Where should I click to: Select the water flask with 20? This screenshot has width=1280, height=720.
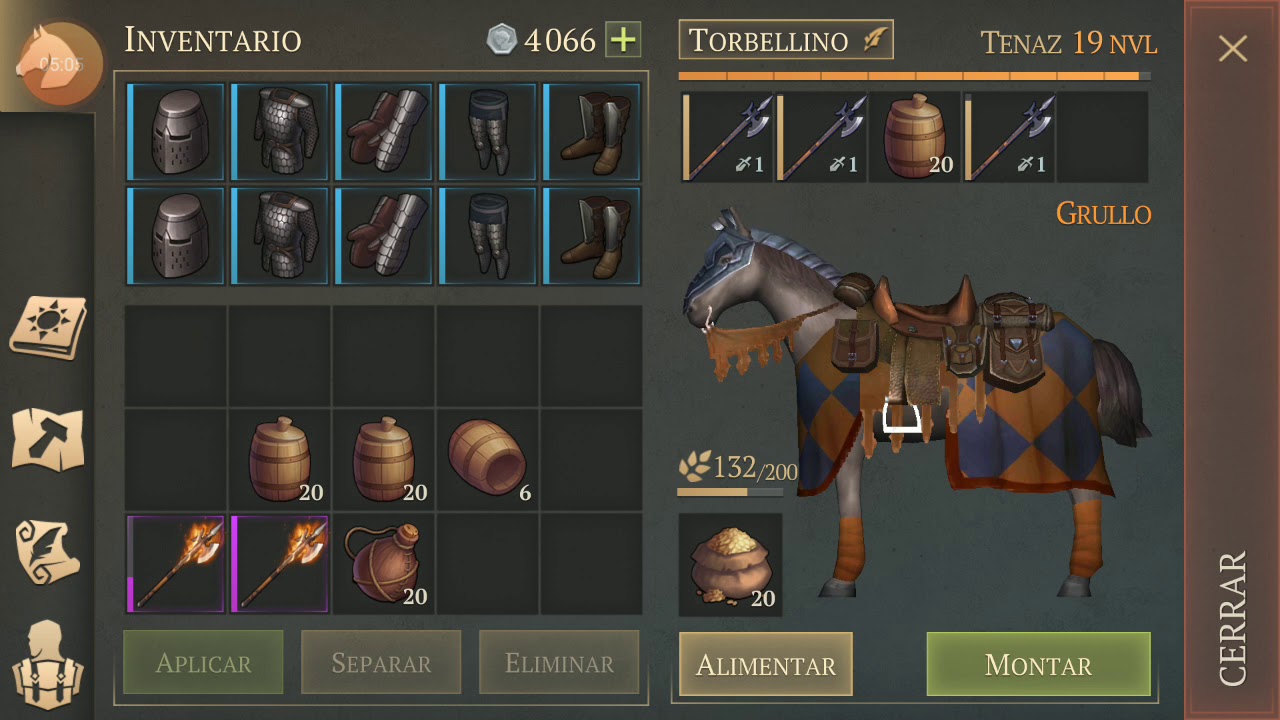pos(384,563)
